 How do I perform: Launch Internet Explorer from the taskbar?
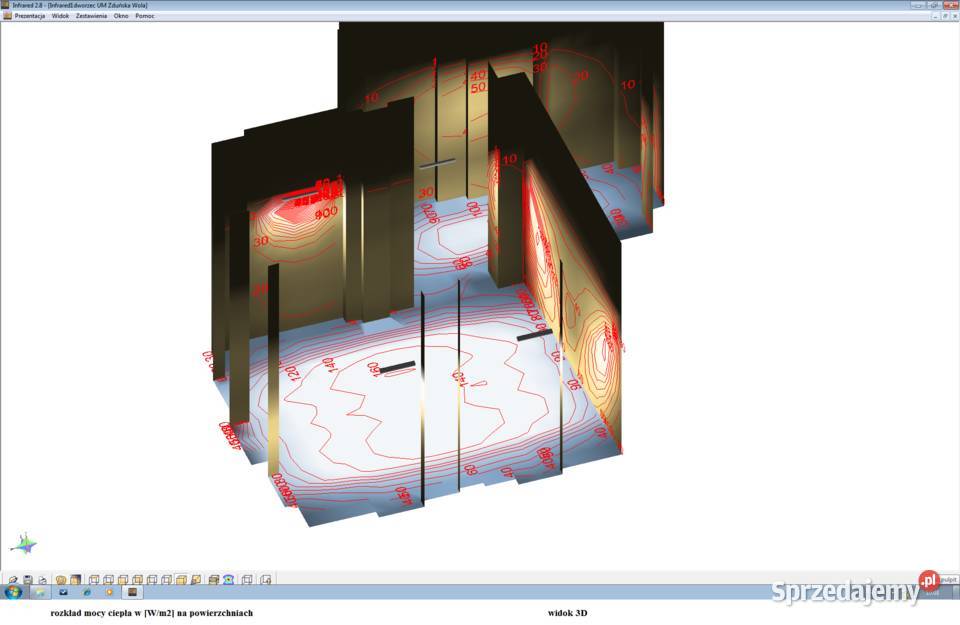coord(86,592)
